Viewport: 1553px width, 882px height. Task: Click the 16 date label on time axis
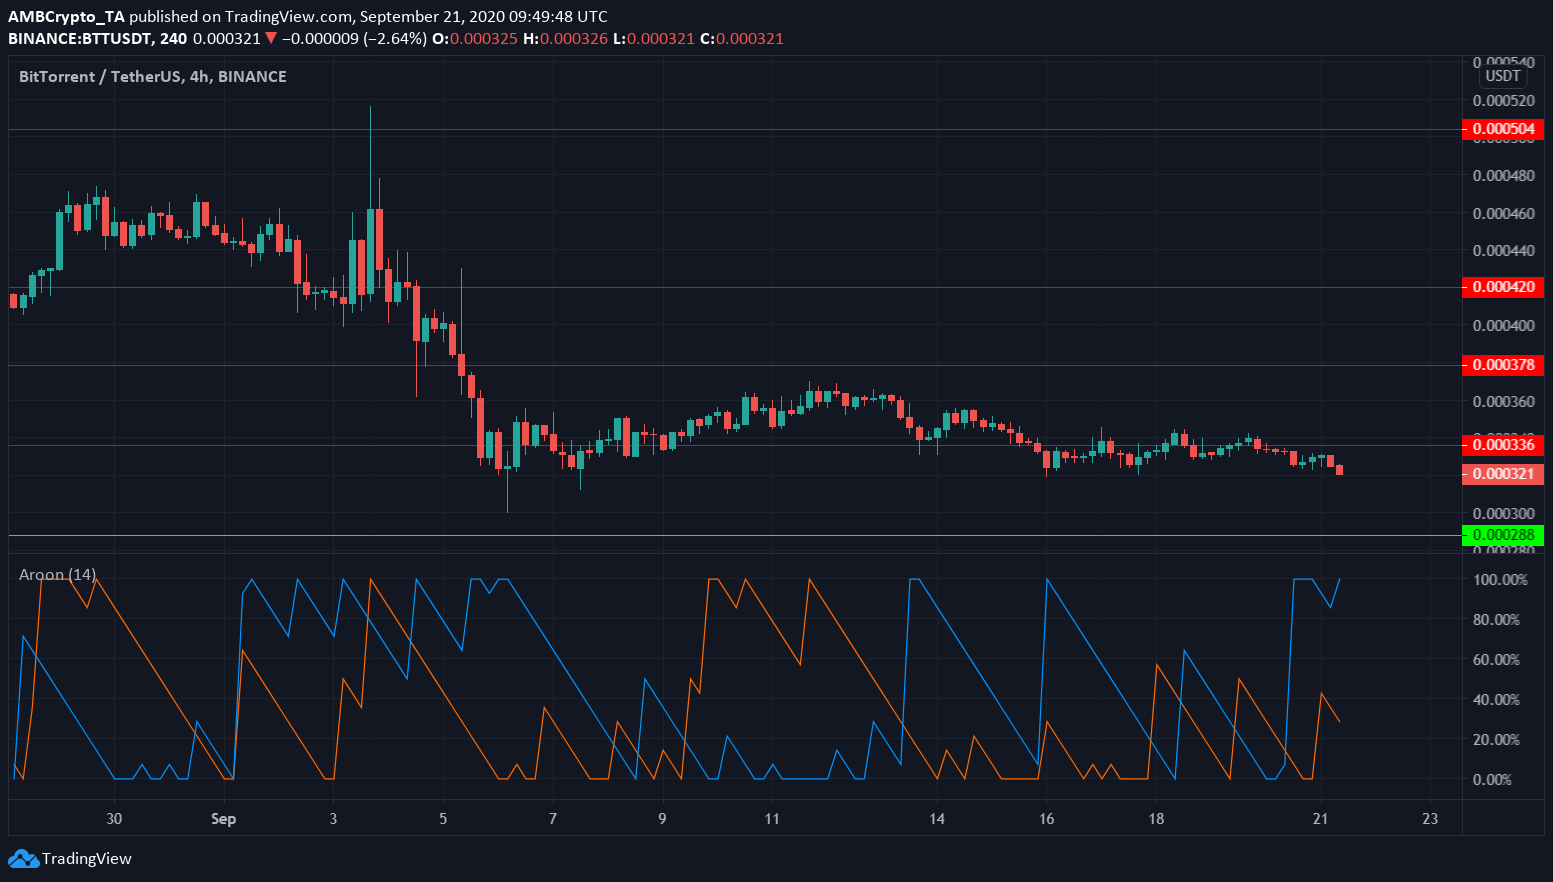pos(1046,819)
